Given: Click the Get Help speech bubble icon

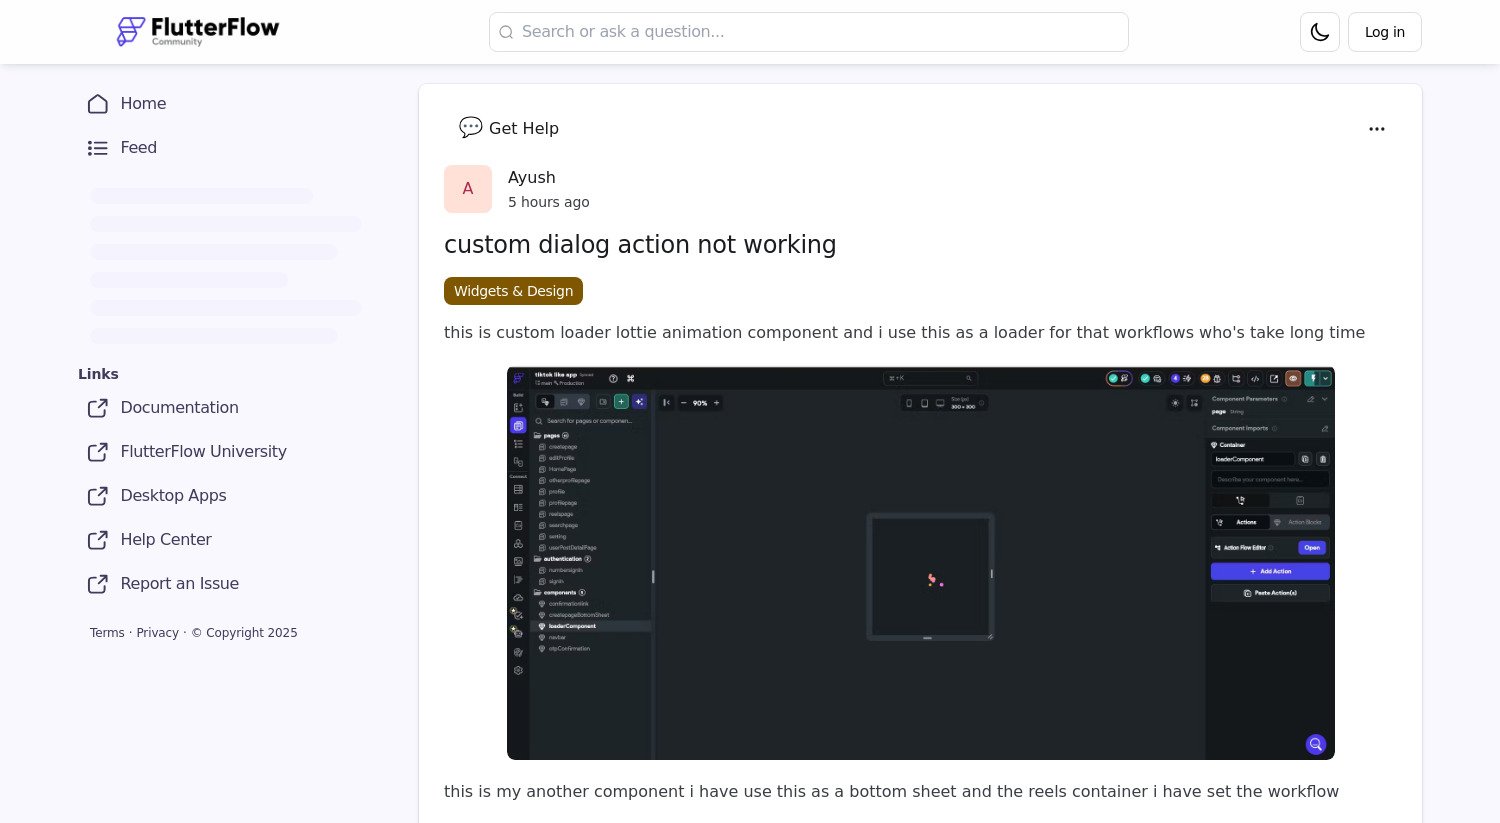Looking at the screenshot, I should point(470,127).
